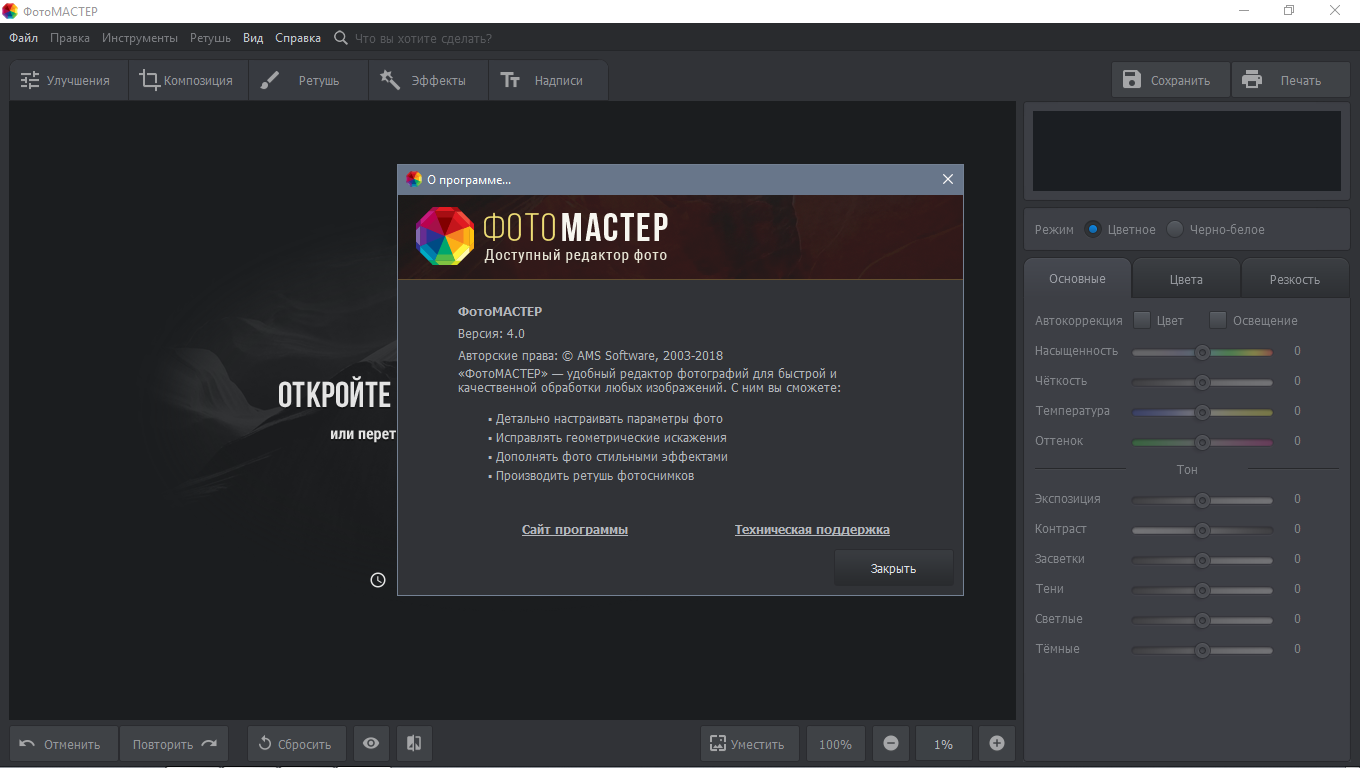Click the magnifier search icon
This screenshot has width=1360, height=768.
tap(341, 38)
